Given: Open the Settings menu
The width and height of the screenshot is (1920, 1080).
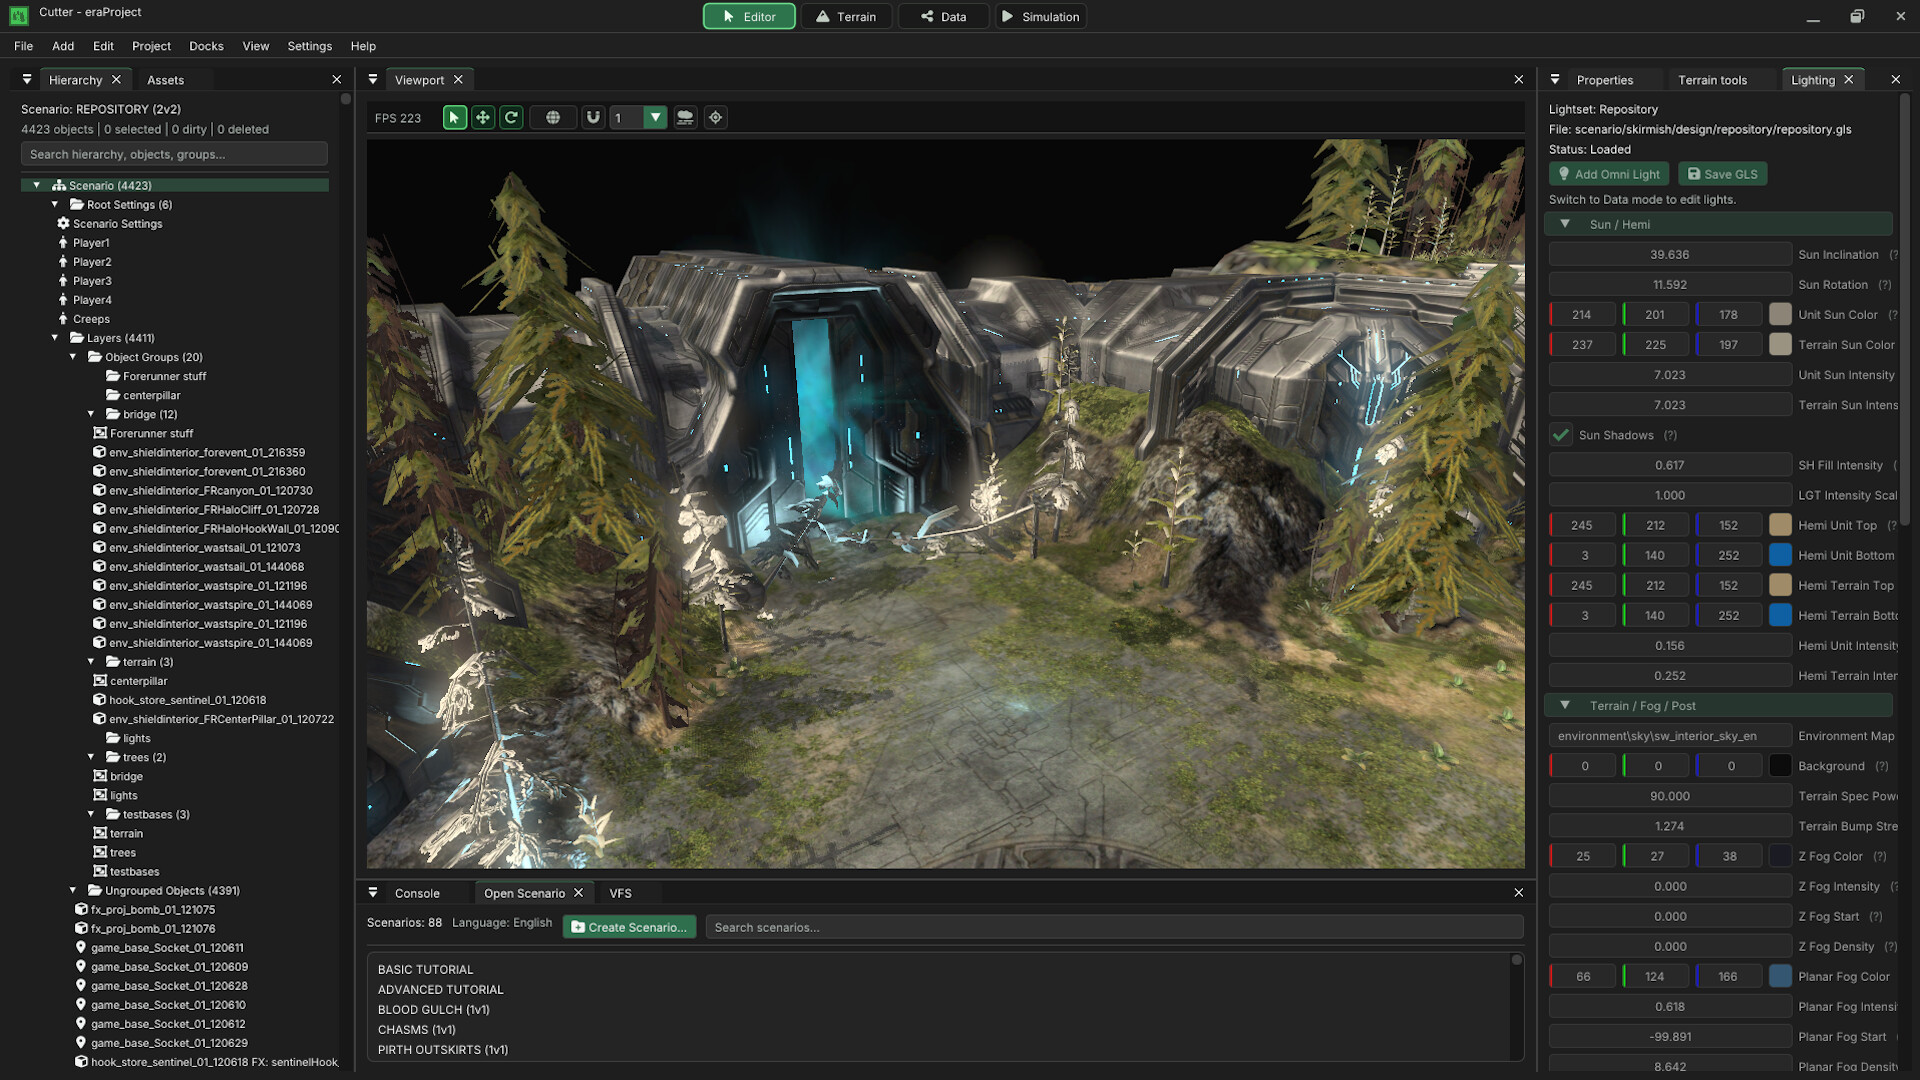Looking at the screenshot, I should click(309, 46).
